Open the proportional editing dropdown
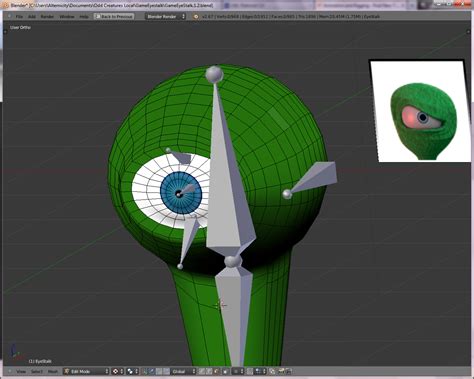This screenshot has height=379, width=474. pos(238,371)
